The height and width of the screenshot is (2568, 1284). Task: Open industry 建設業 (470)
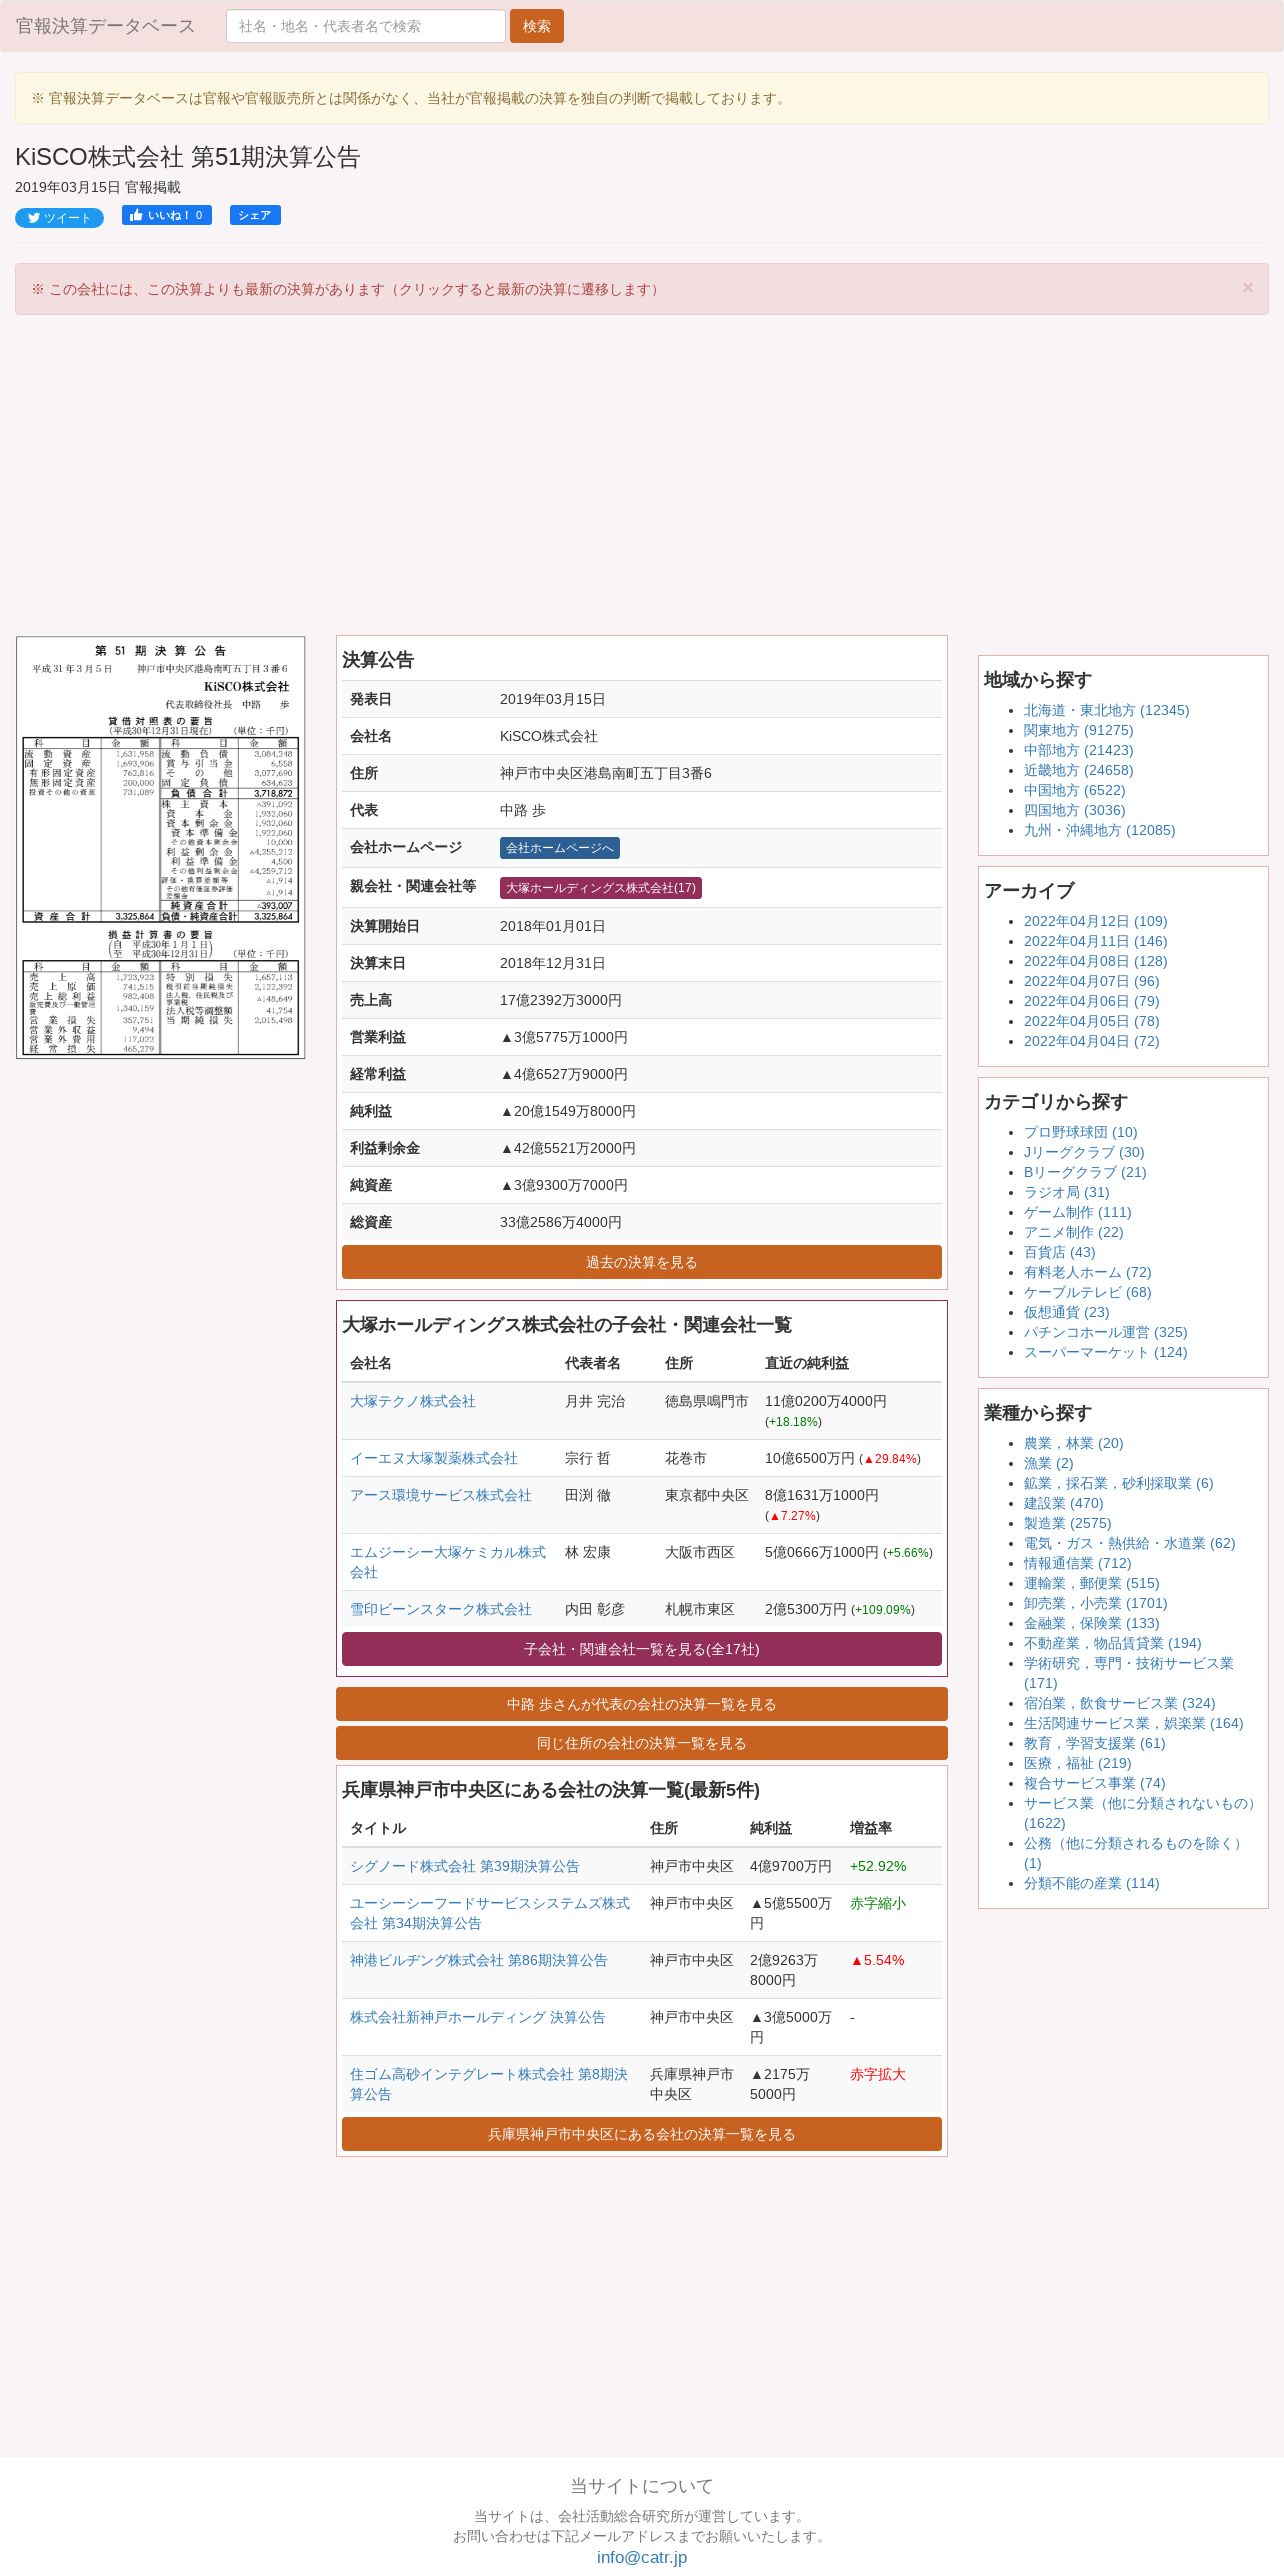point(1063,1503)
